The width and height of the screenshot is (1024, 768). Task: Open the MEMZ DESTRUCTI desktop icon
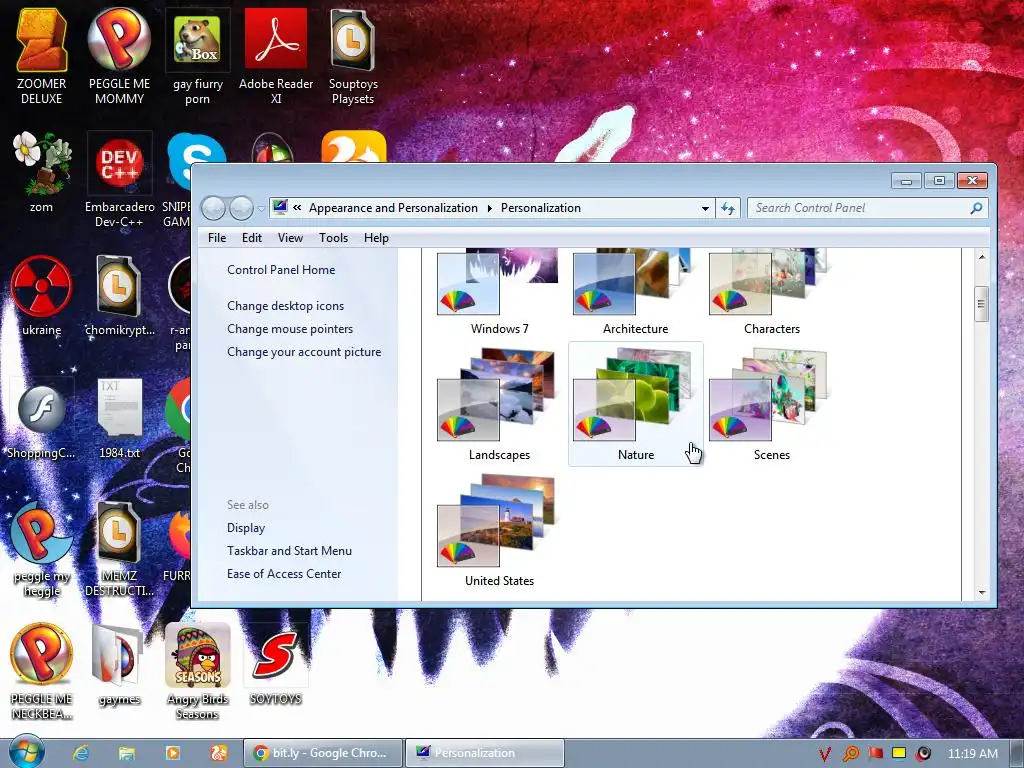(119, 550)
